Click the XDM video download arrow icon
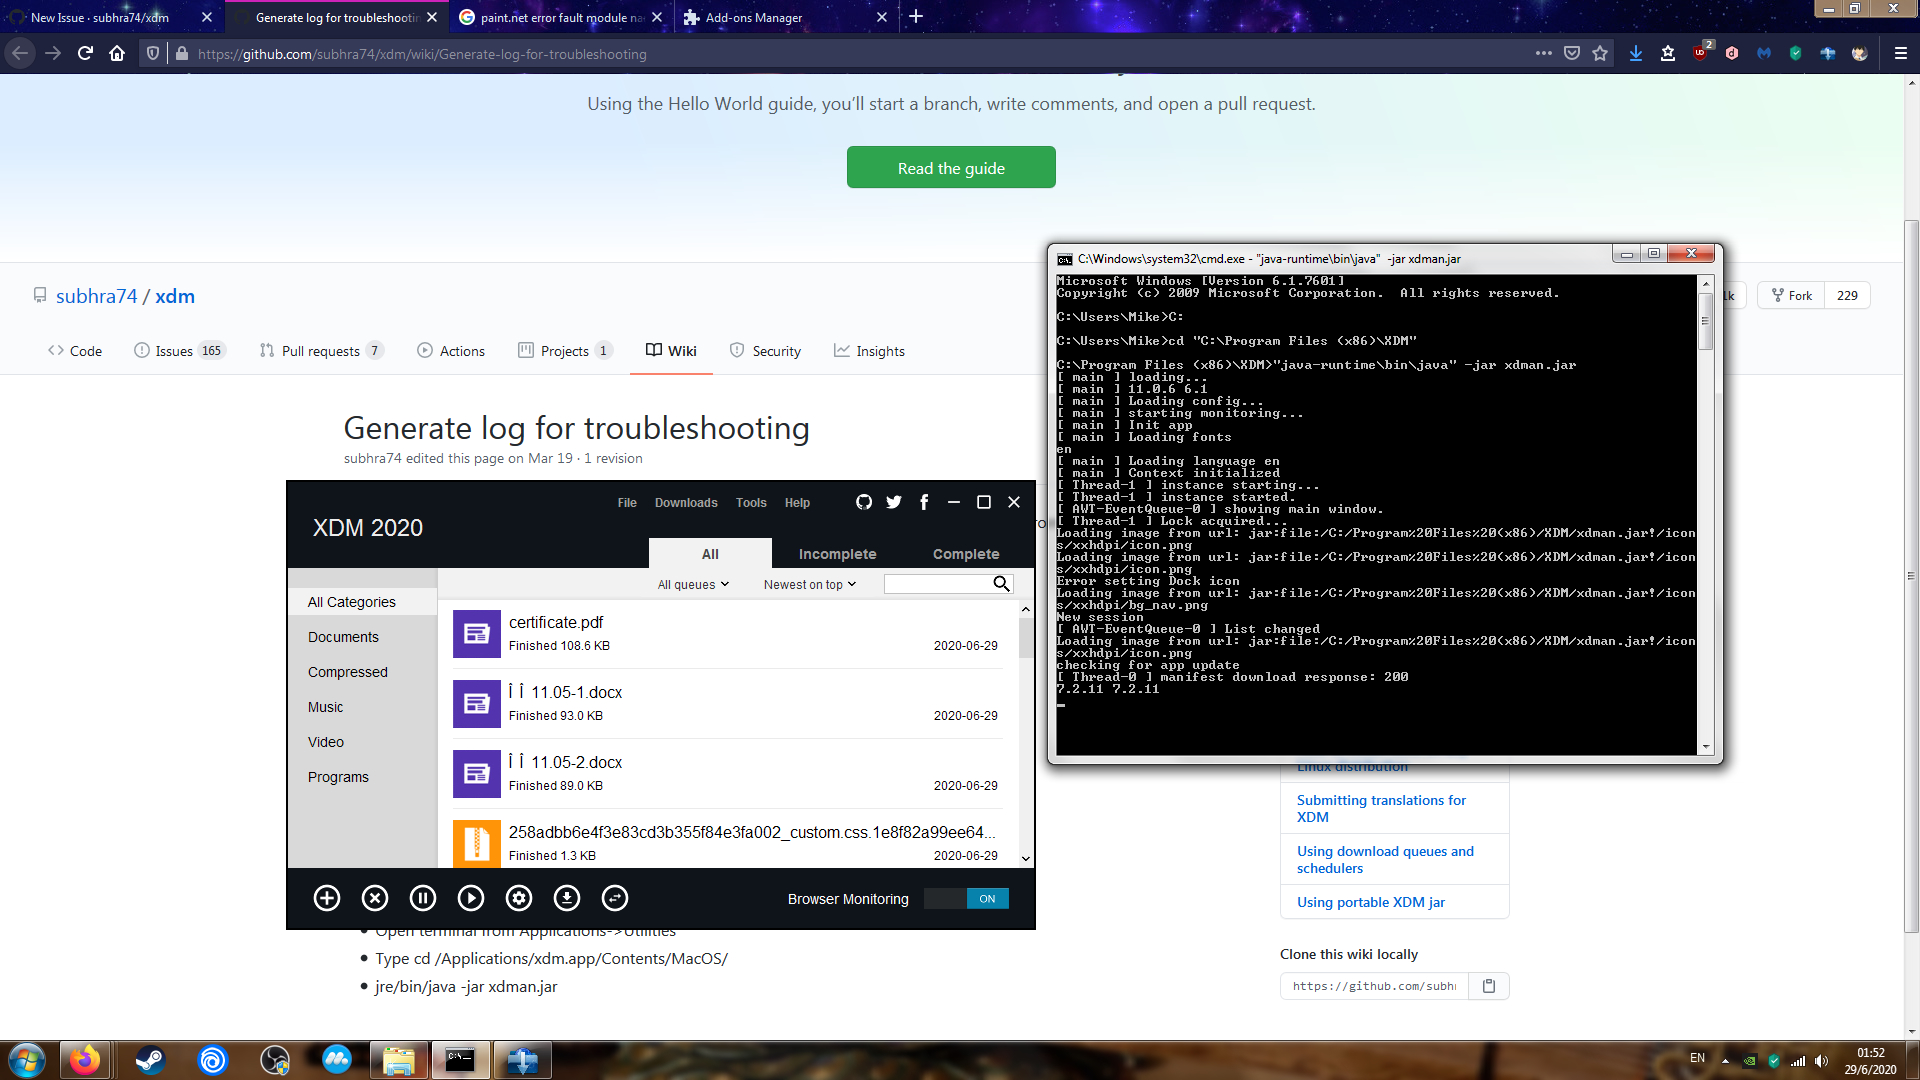Screen dimensions: 1920x1080 coord(567,898)
